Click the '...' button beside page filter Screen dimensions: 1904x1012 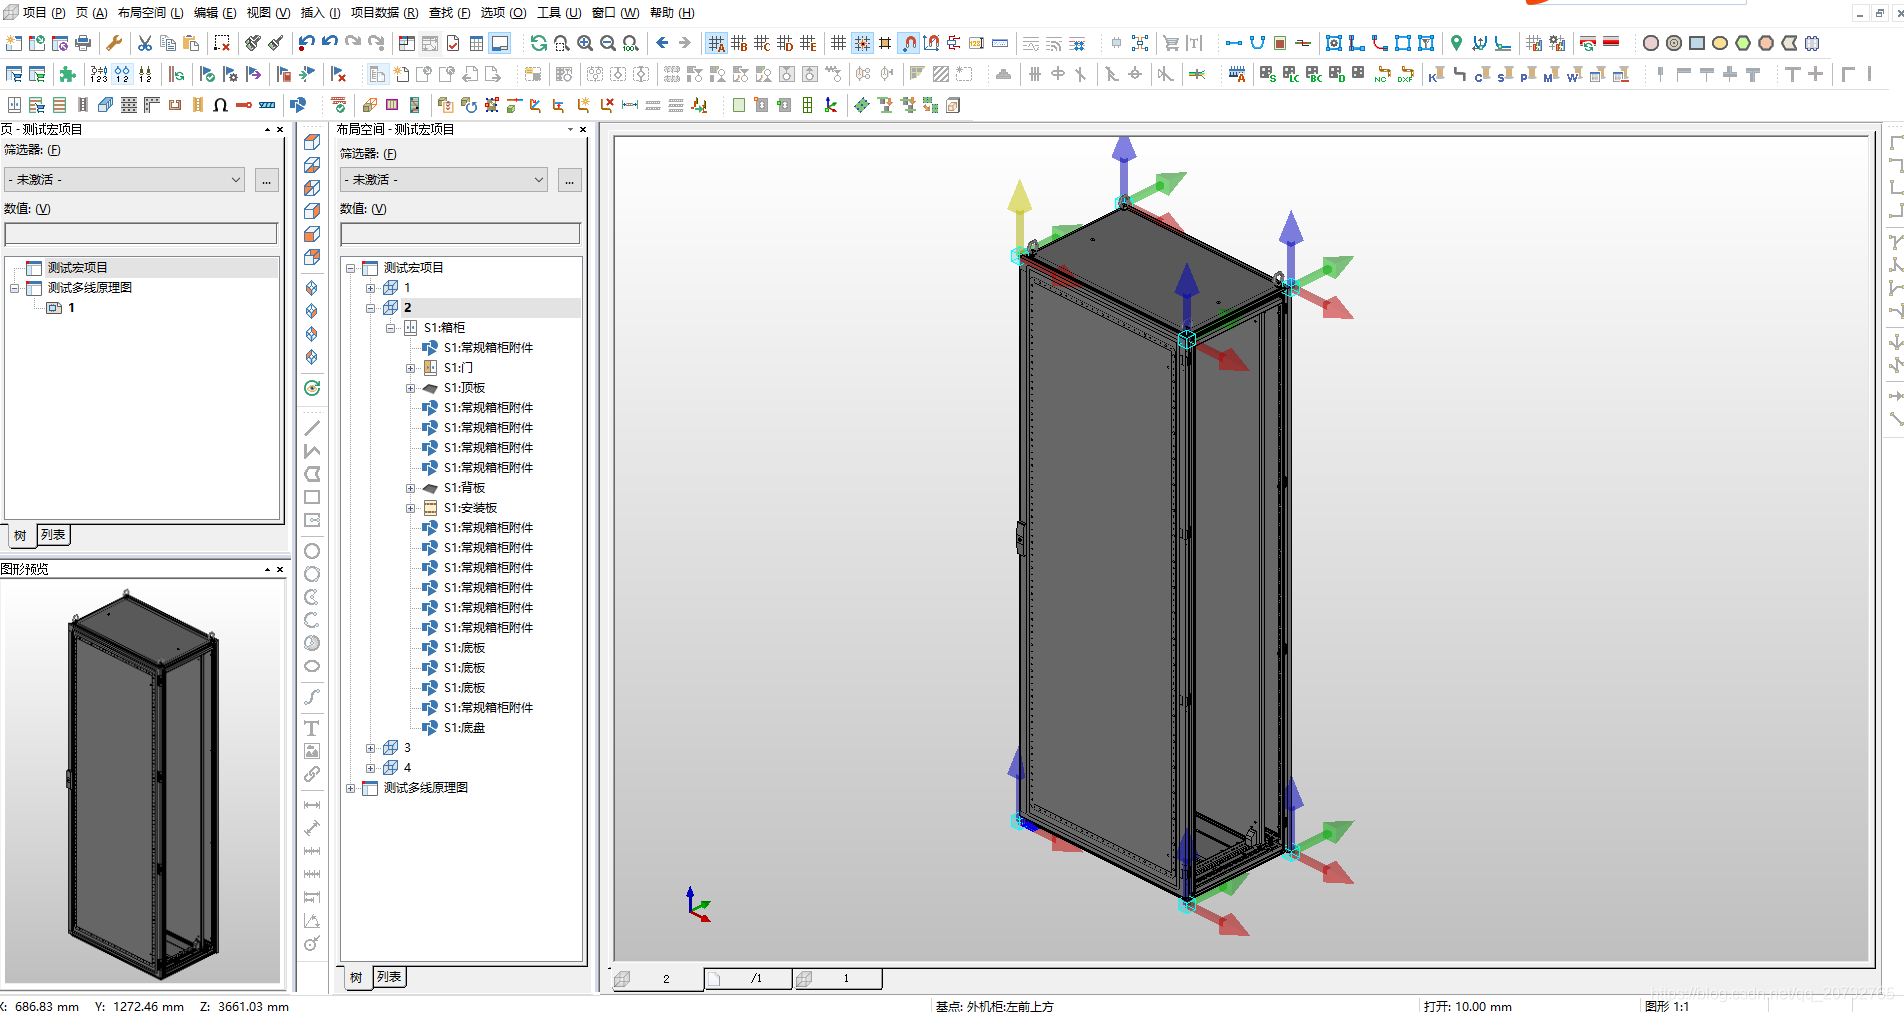pos(266,180)
